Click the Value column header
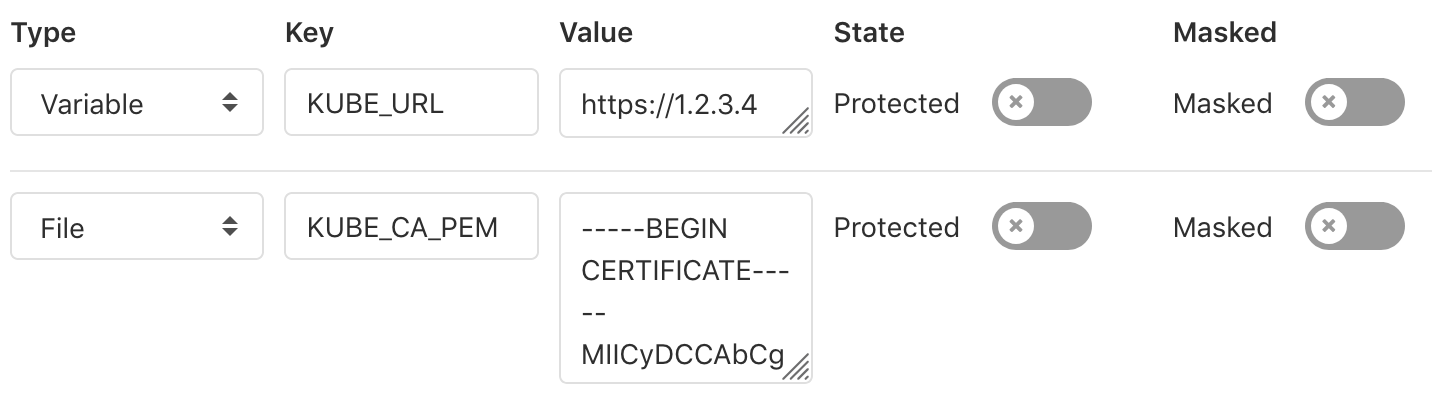 (x=596, y=32)
